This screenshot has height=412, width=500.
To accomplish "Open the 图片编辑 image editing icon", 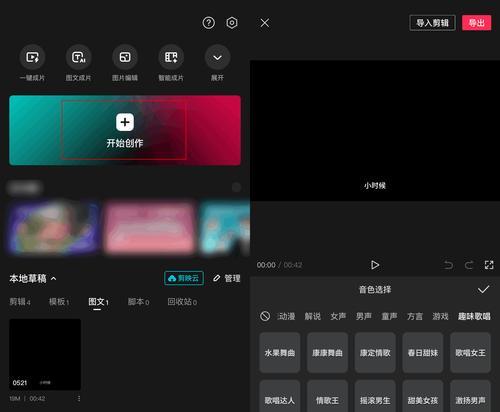I will (x=125, y=57).
